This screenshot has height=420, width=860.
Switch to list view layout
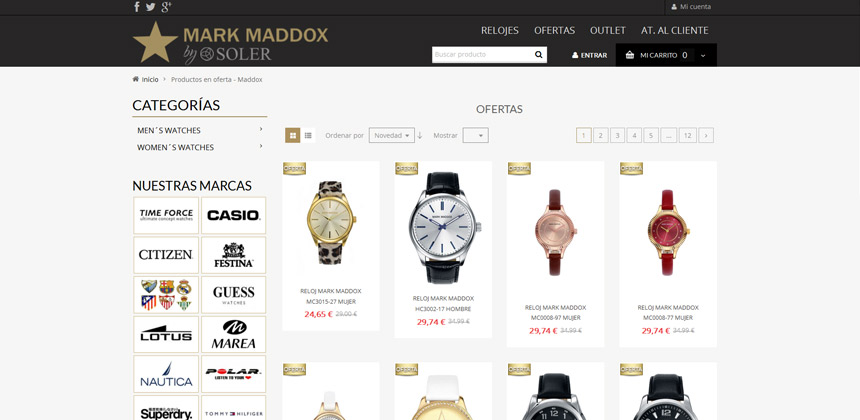[x=308, y=135]
